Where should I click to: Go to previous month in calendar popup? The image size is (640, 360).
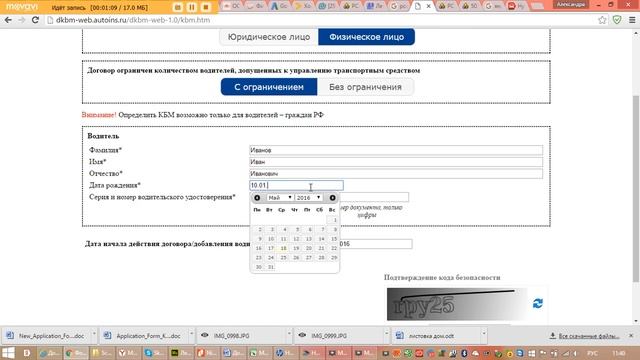[x=257, y=198]
